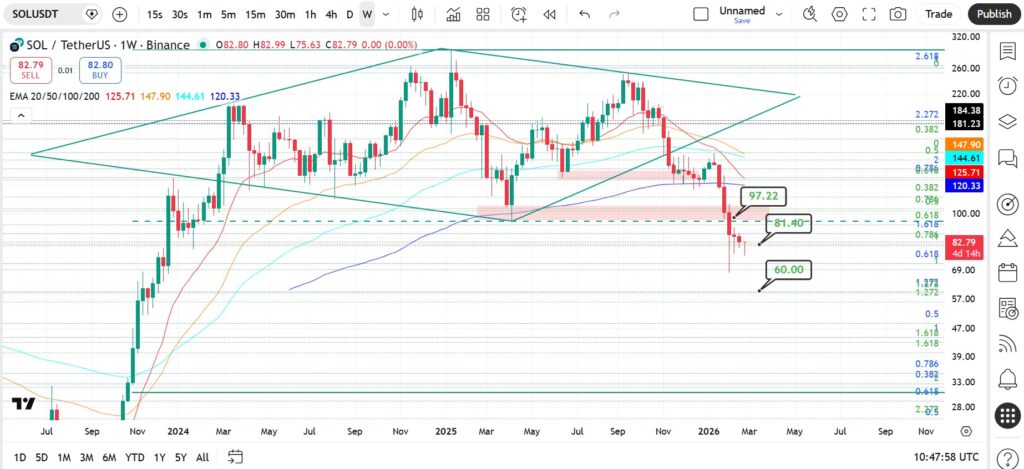
Task: Open the pyramid icon sidebar panel
Action: [x=1007, y=237]
